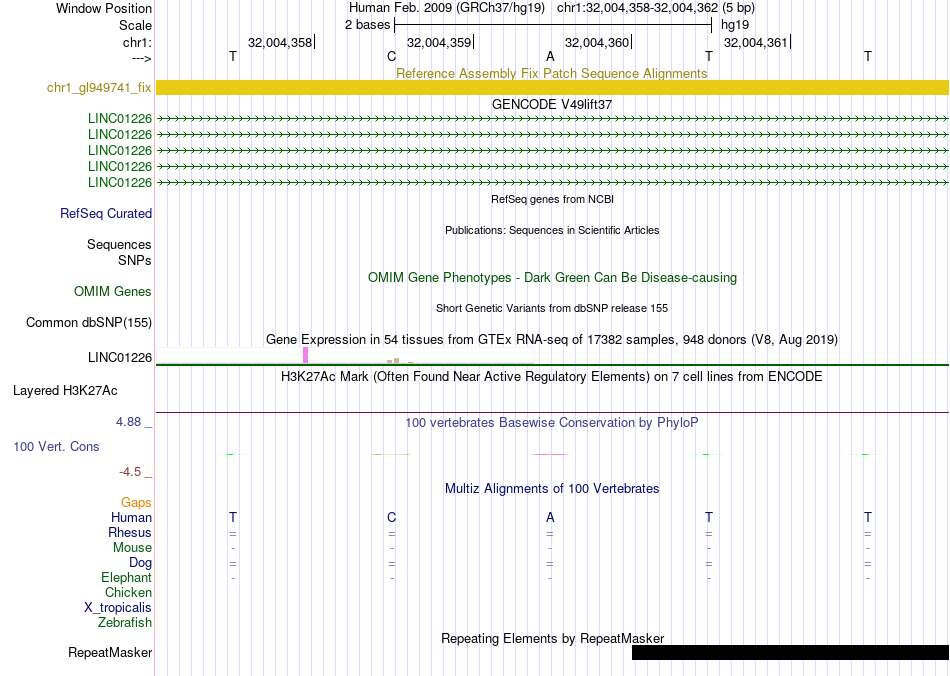
Task: Click the Sequences subtrack label
Action: pos(119,245)
